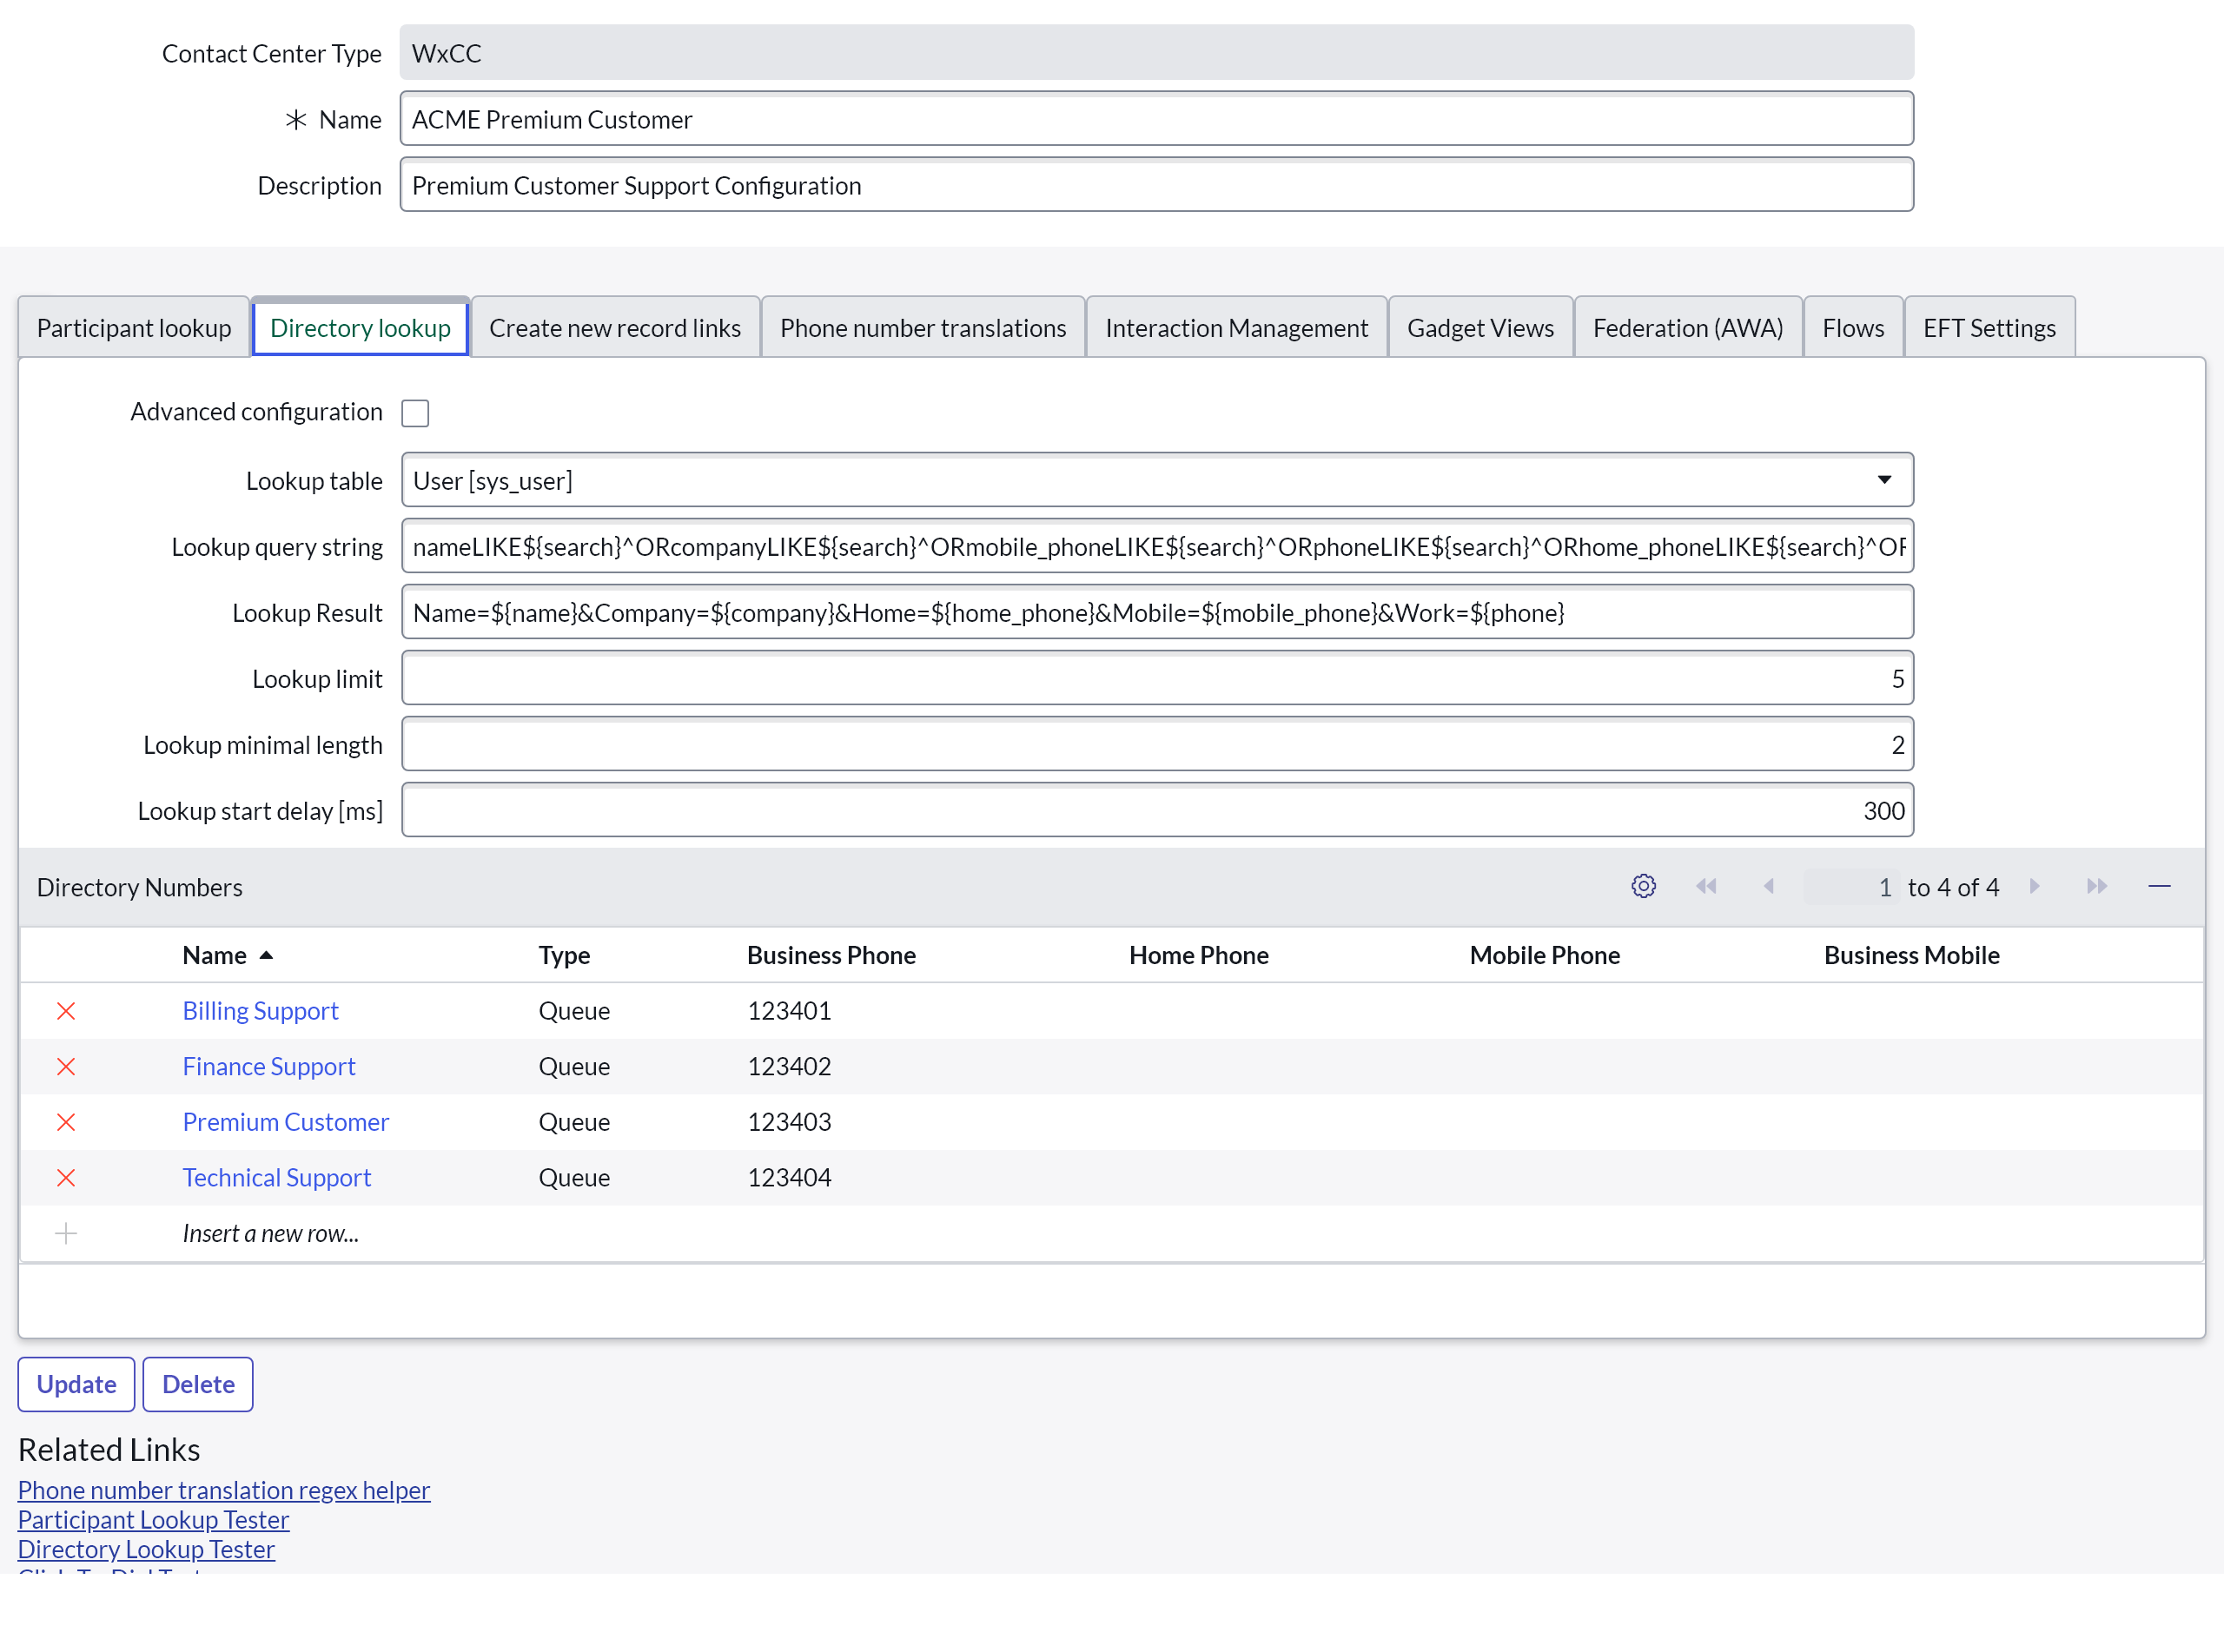
Task: Click the Update button
Action: click(x=76, y=1384)
